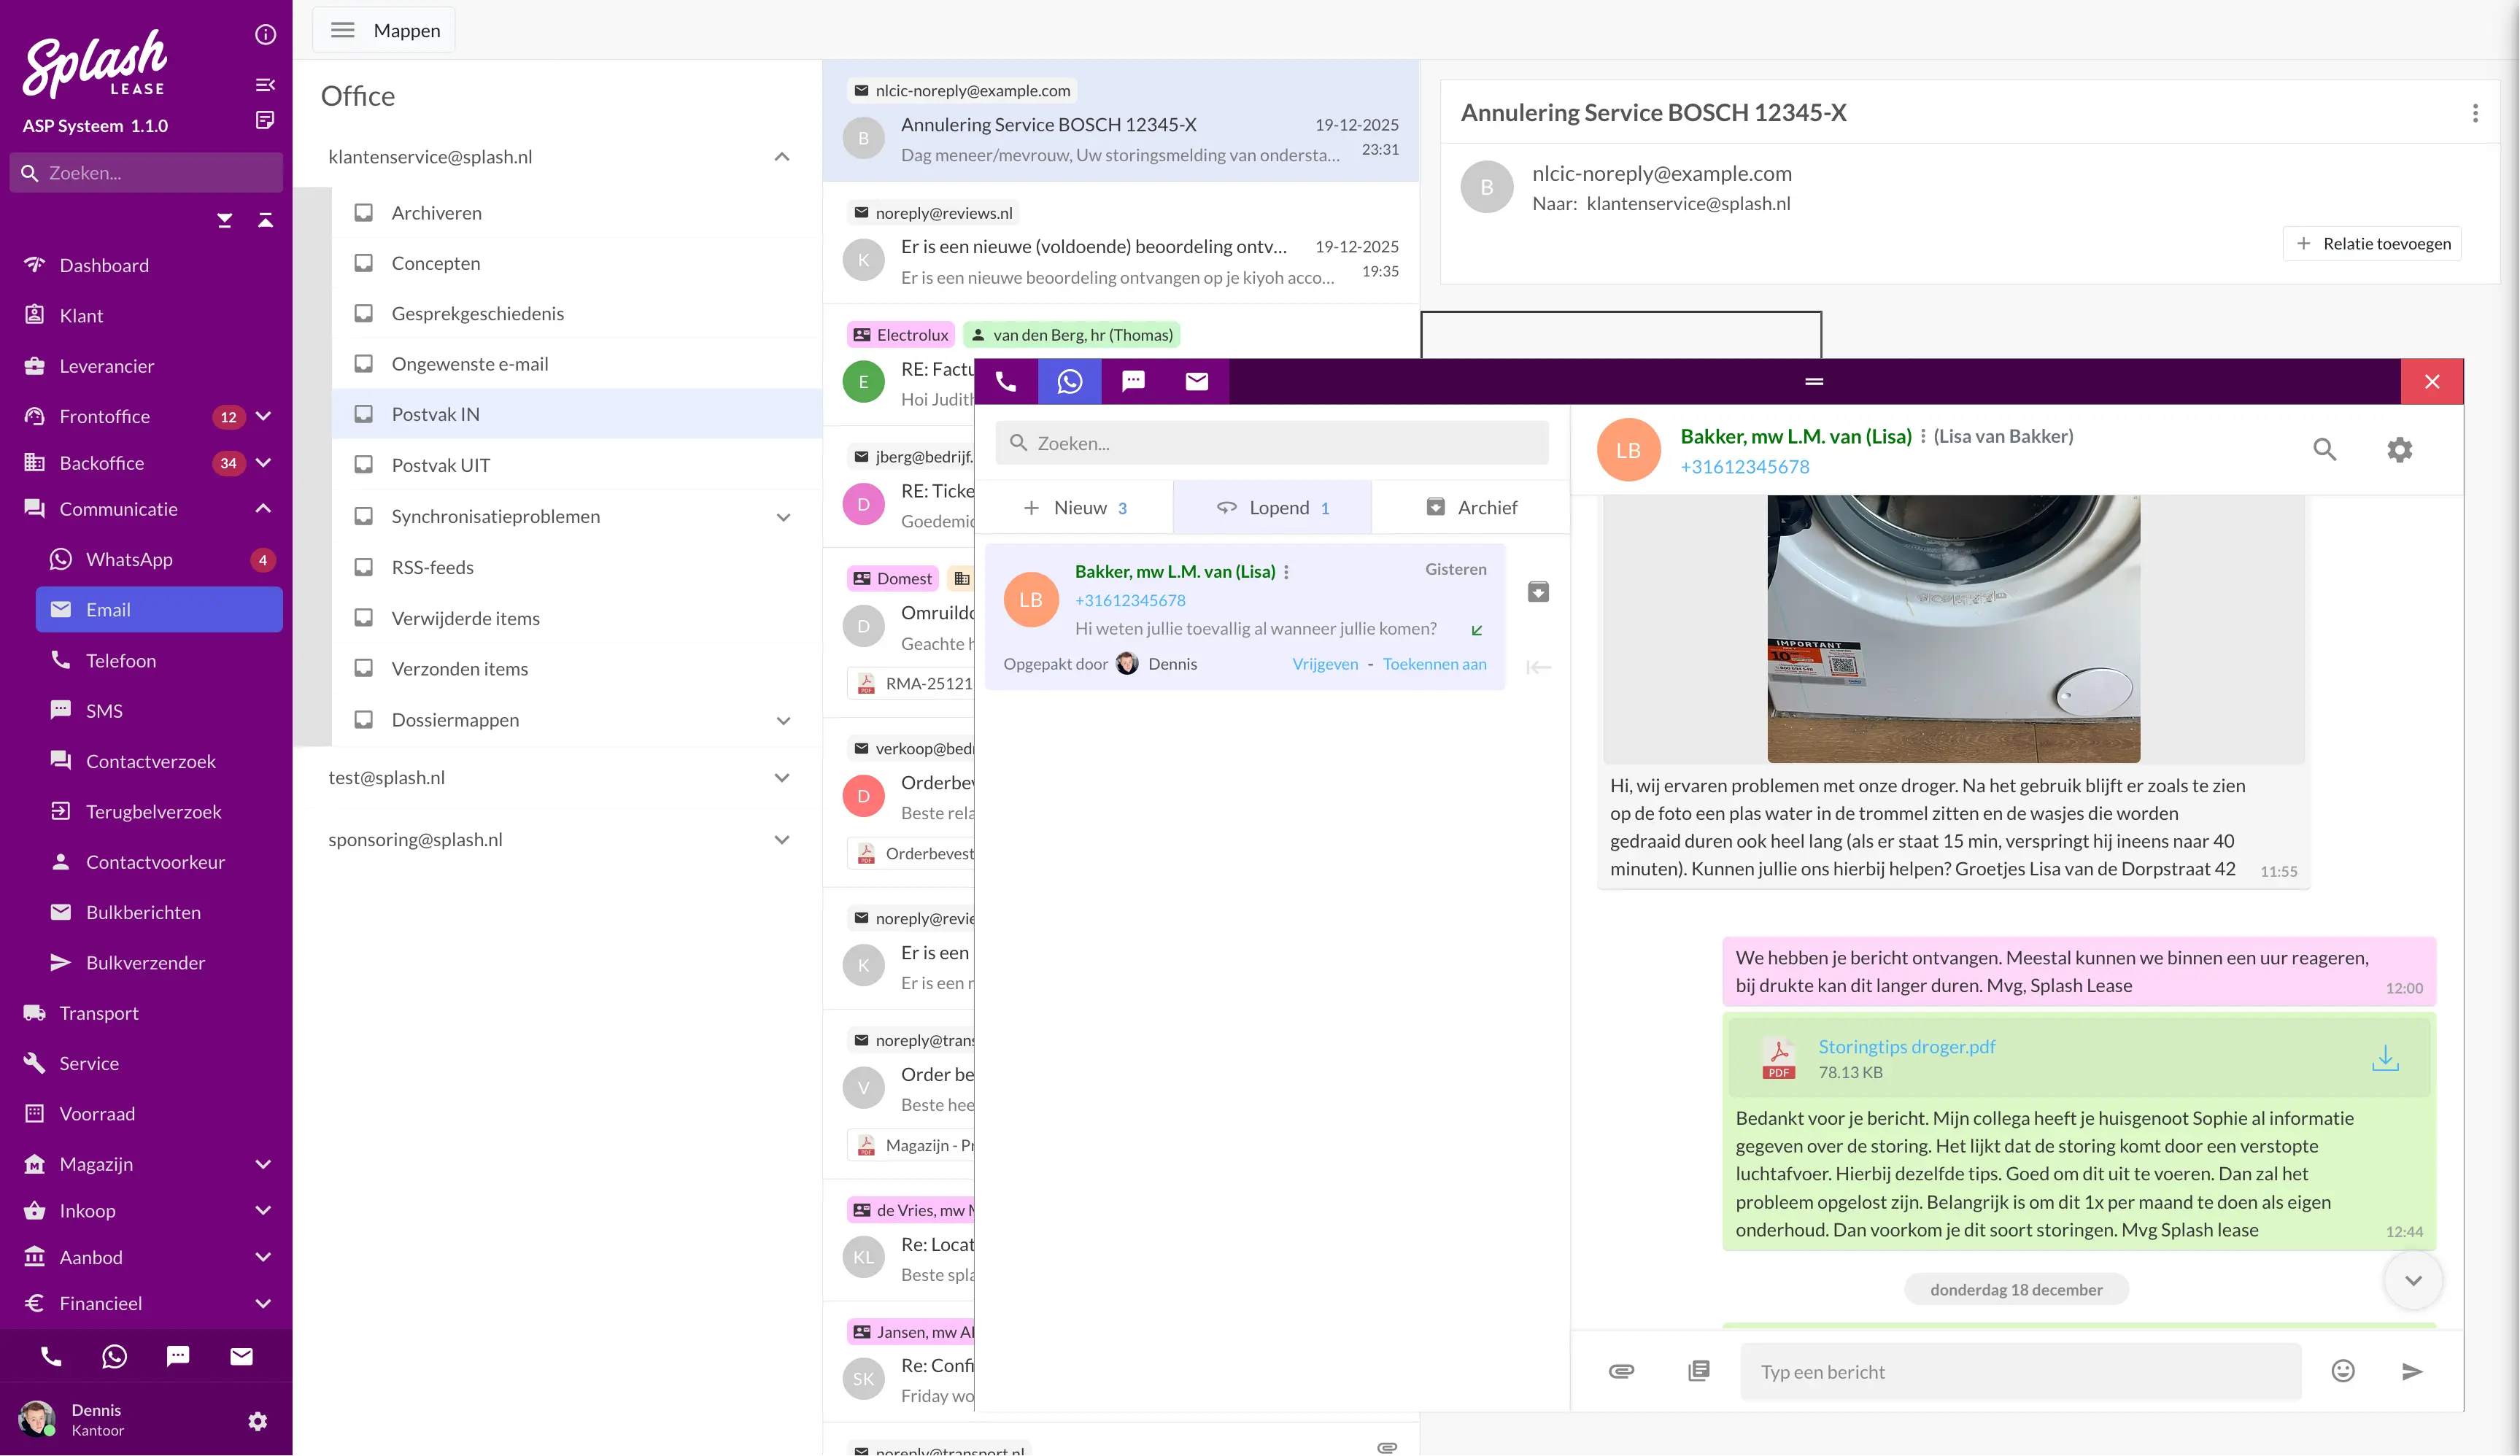Open search in the chat header
This screenshot has height=1456, width=2520.
[2326, 450]
